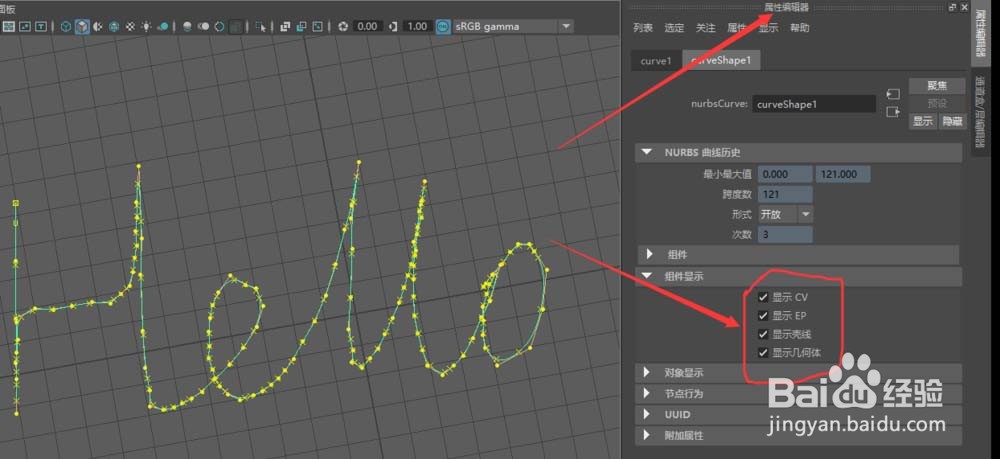Click the greyed depth of field icon
Screen dimensions: 1000x459
tap(236, 27)
